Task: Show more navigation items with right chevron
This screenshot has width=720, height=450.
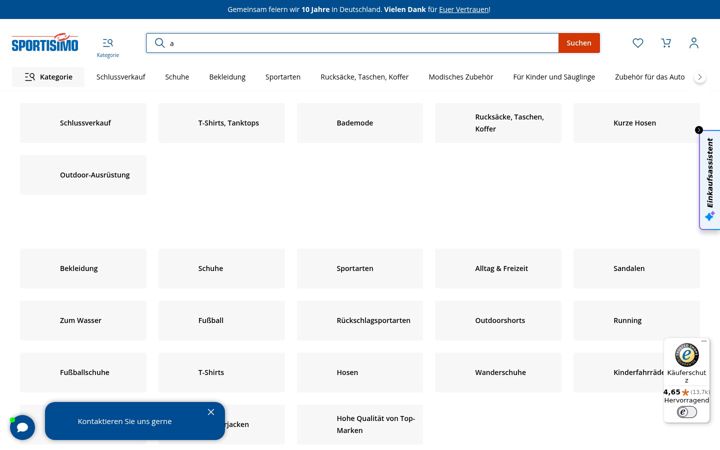Action: (700, 77)
